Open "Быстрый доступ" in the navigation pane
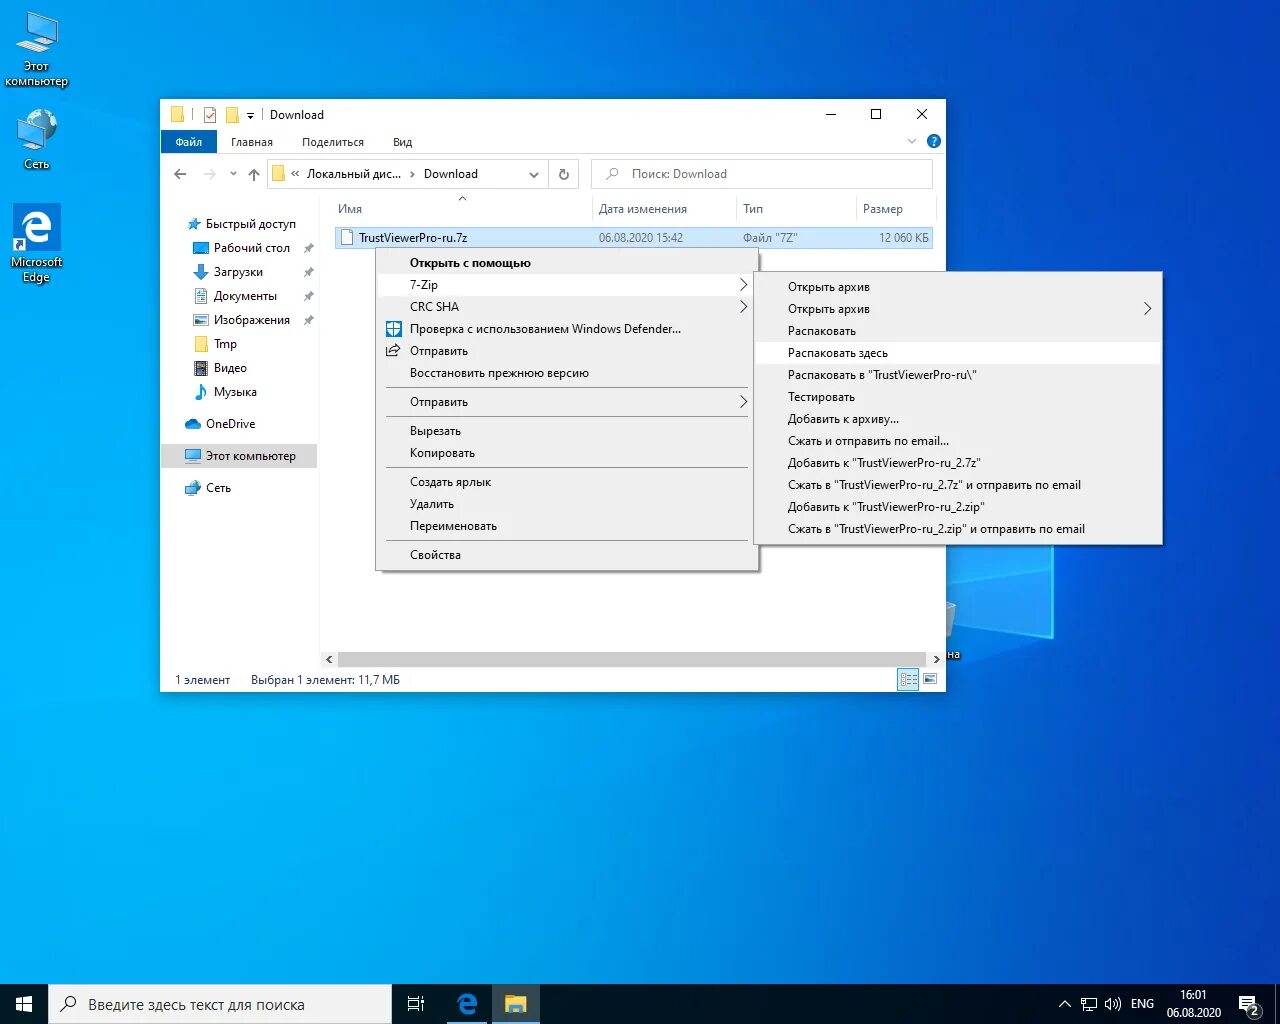 coord(250,224)
